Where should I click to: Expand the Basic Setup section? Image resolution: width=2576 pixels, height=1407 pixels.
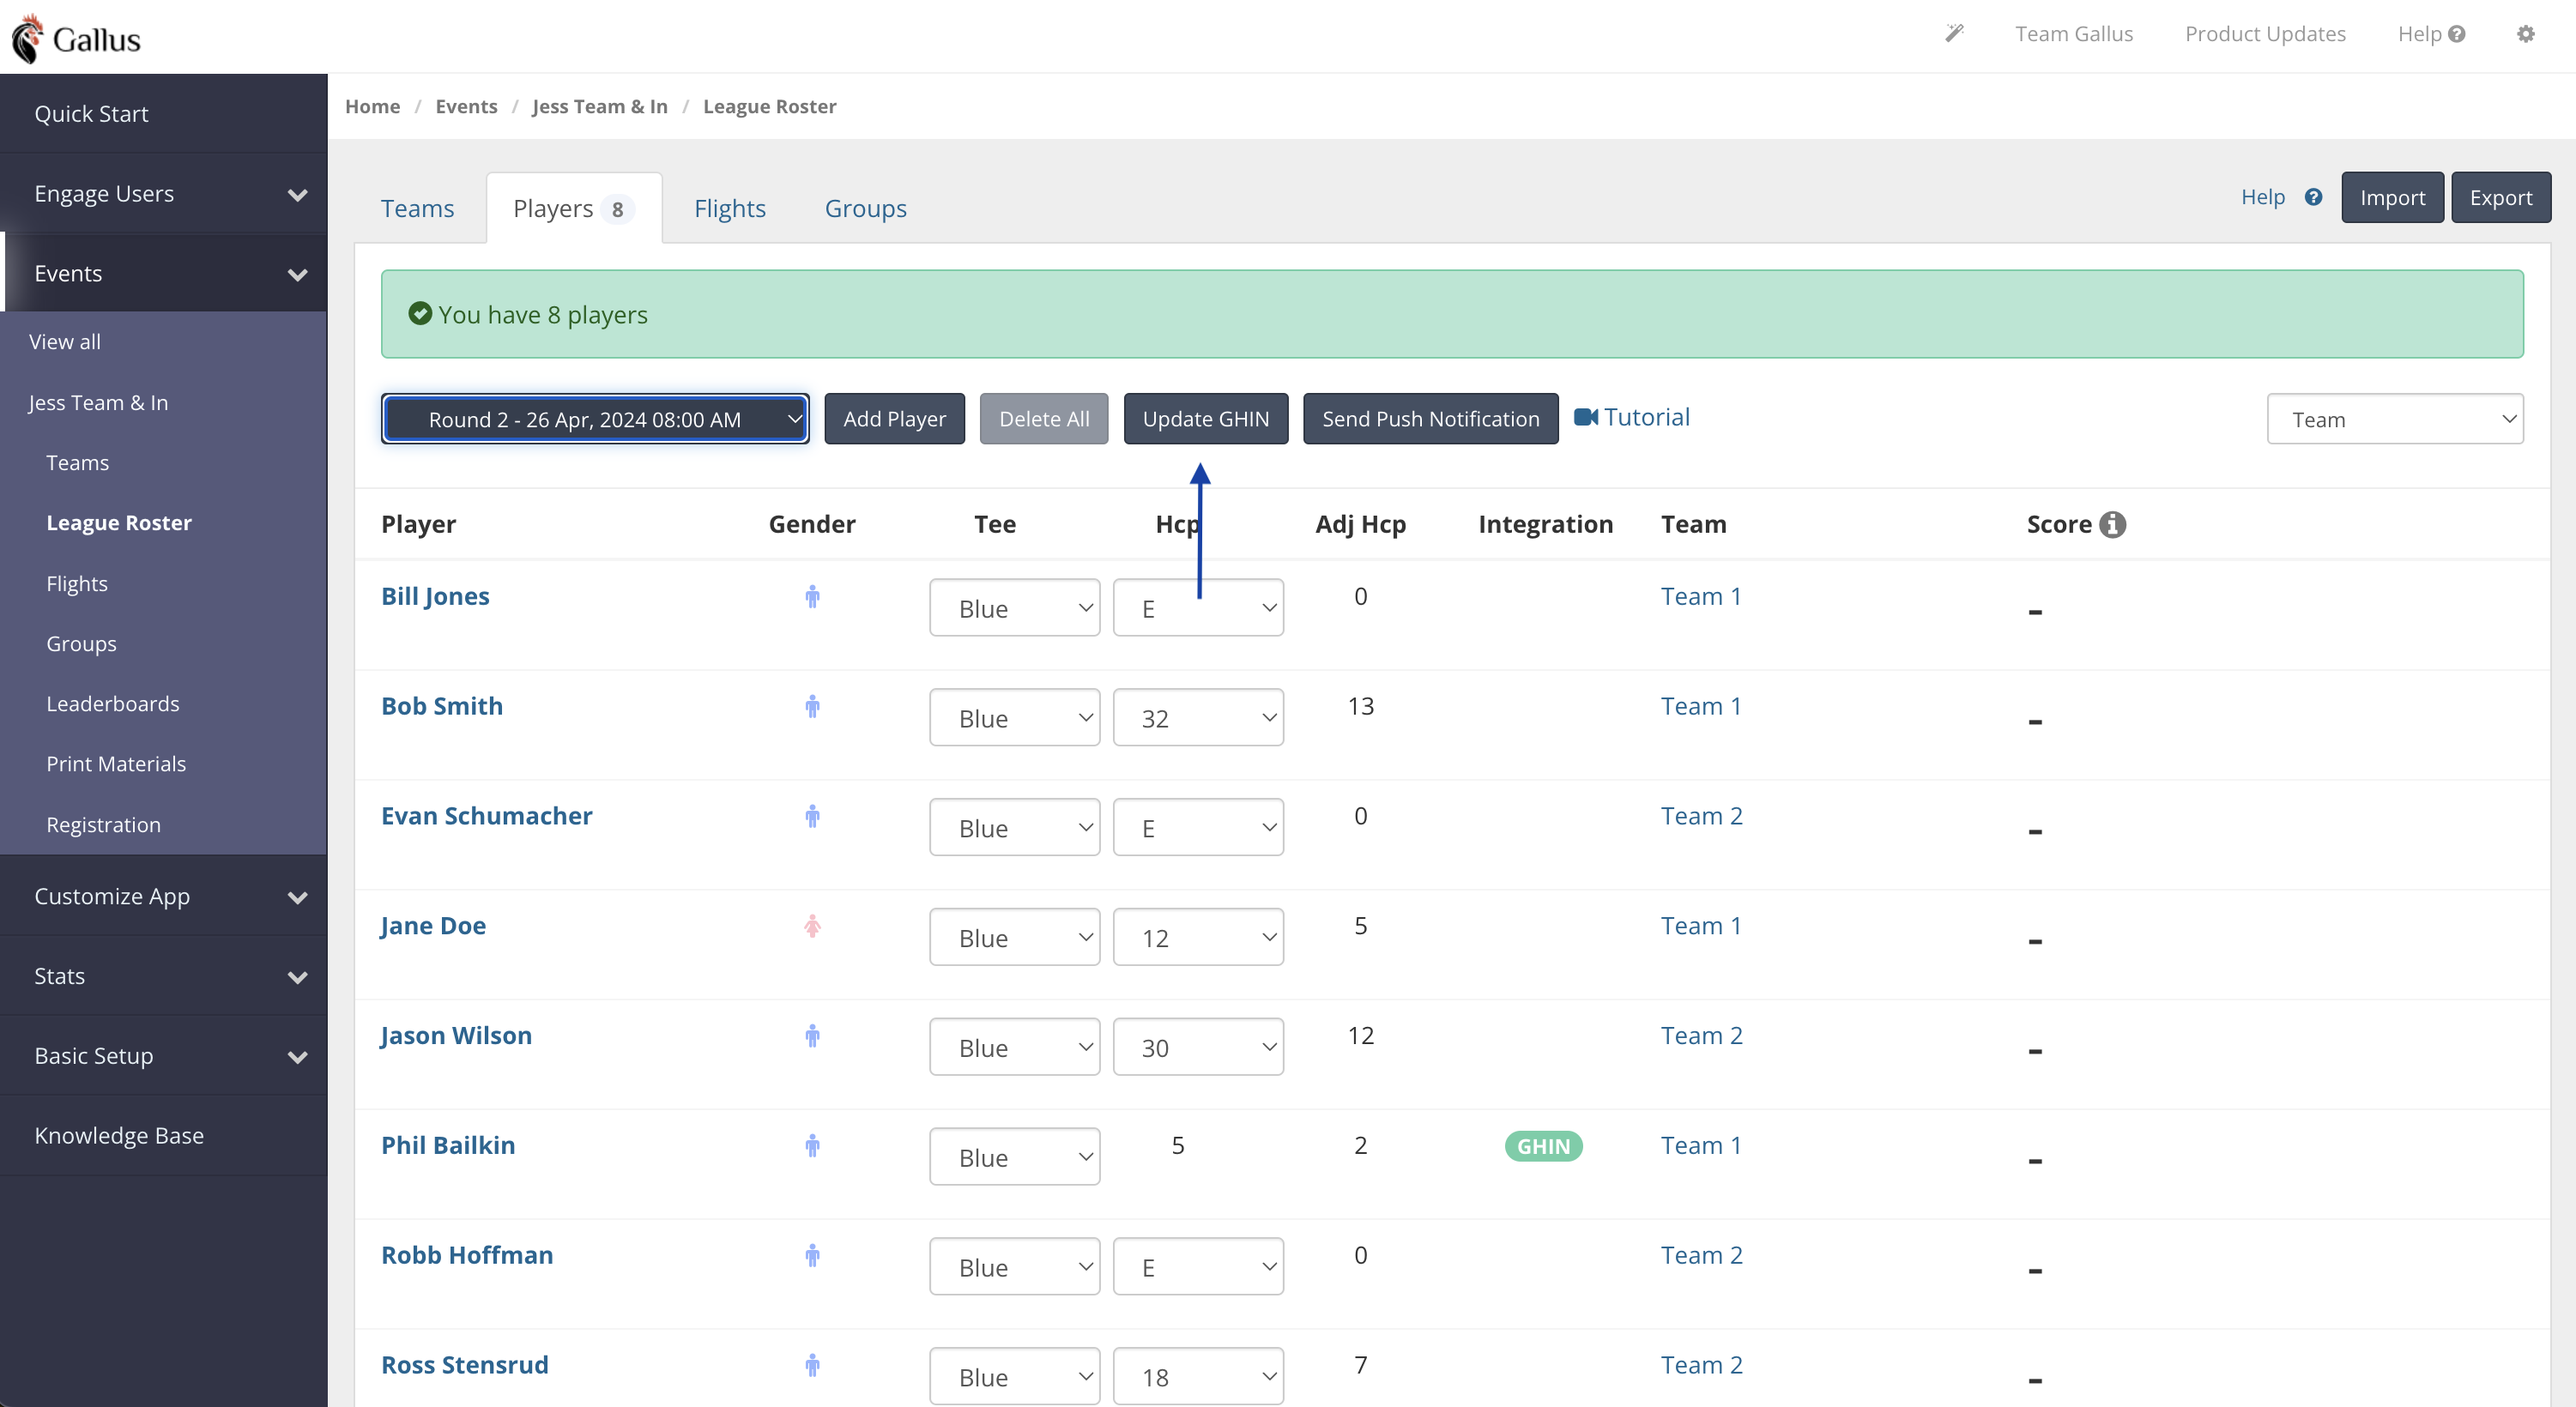point(164,1056)
